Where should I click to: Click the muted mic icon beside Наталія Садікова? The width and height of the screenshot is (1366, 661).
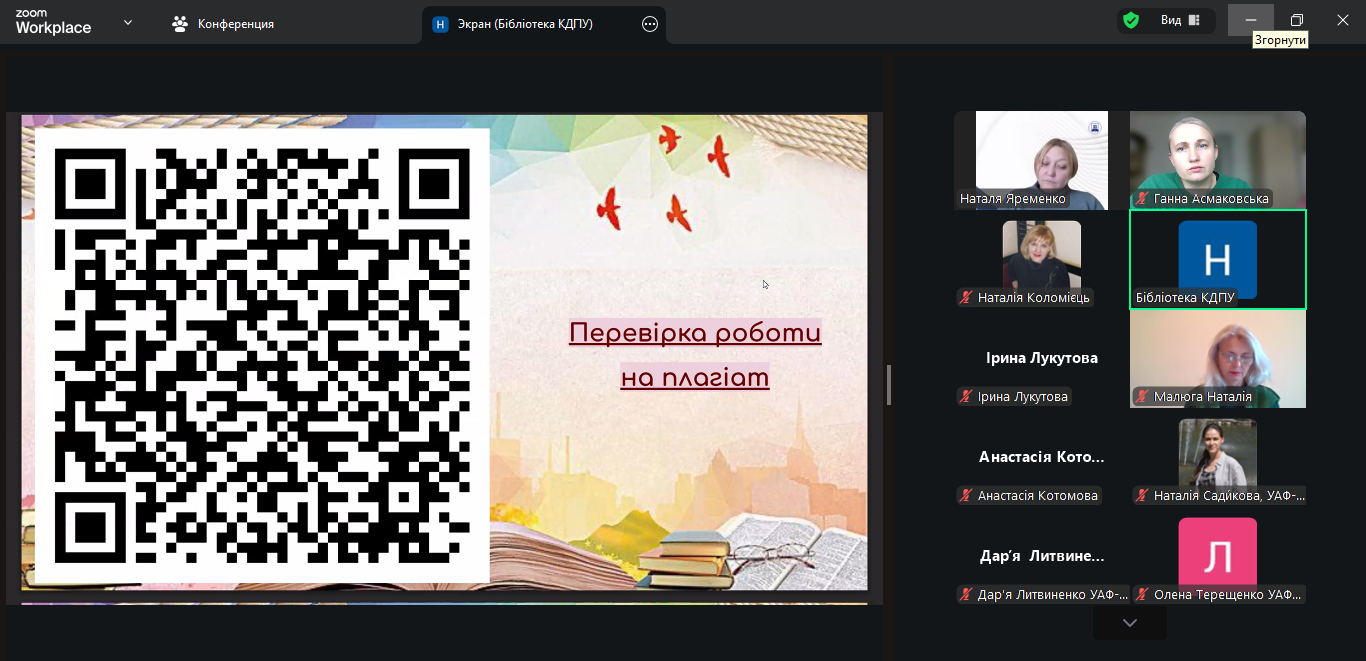click(x=1141, y=495)
